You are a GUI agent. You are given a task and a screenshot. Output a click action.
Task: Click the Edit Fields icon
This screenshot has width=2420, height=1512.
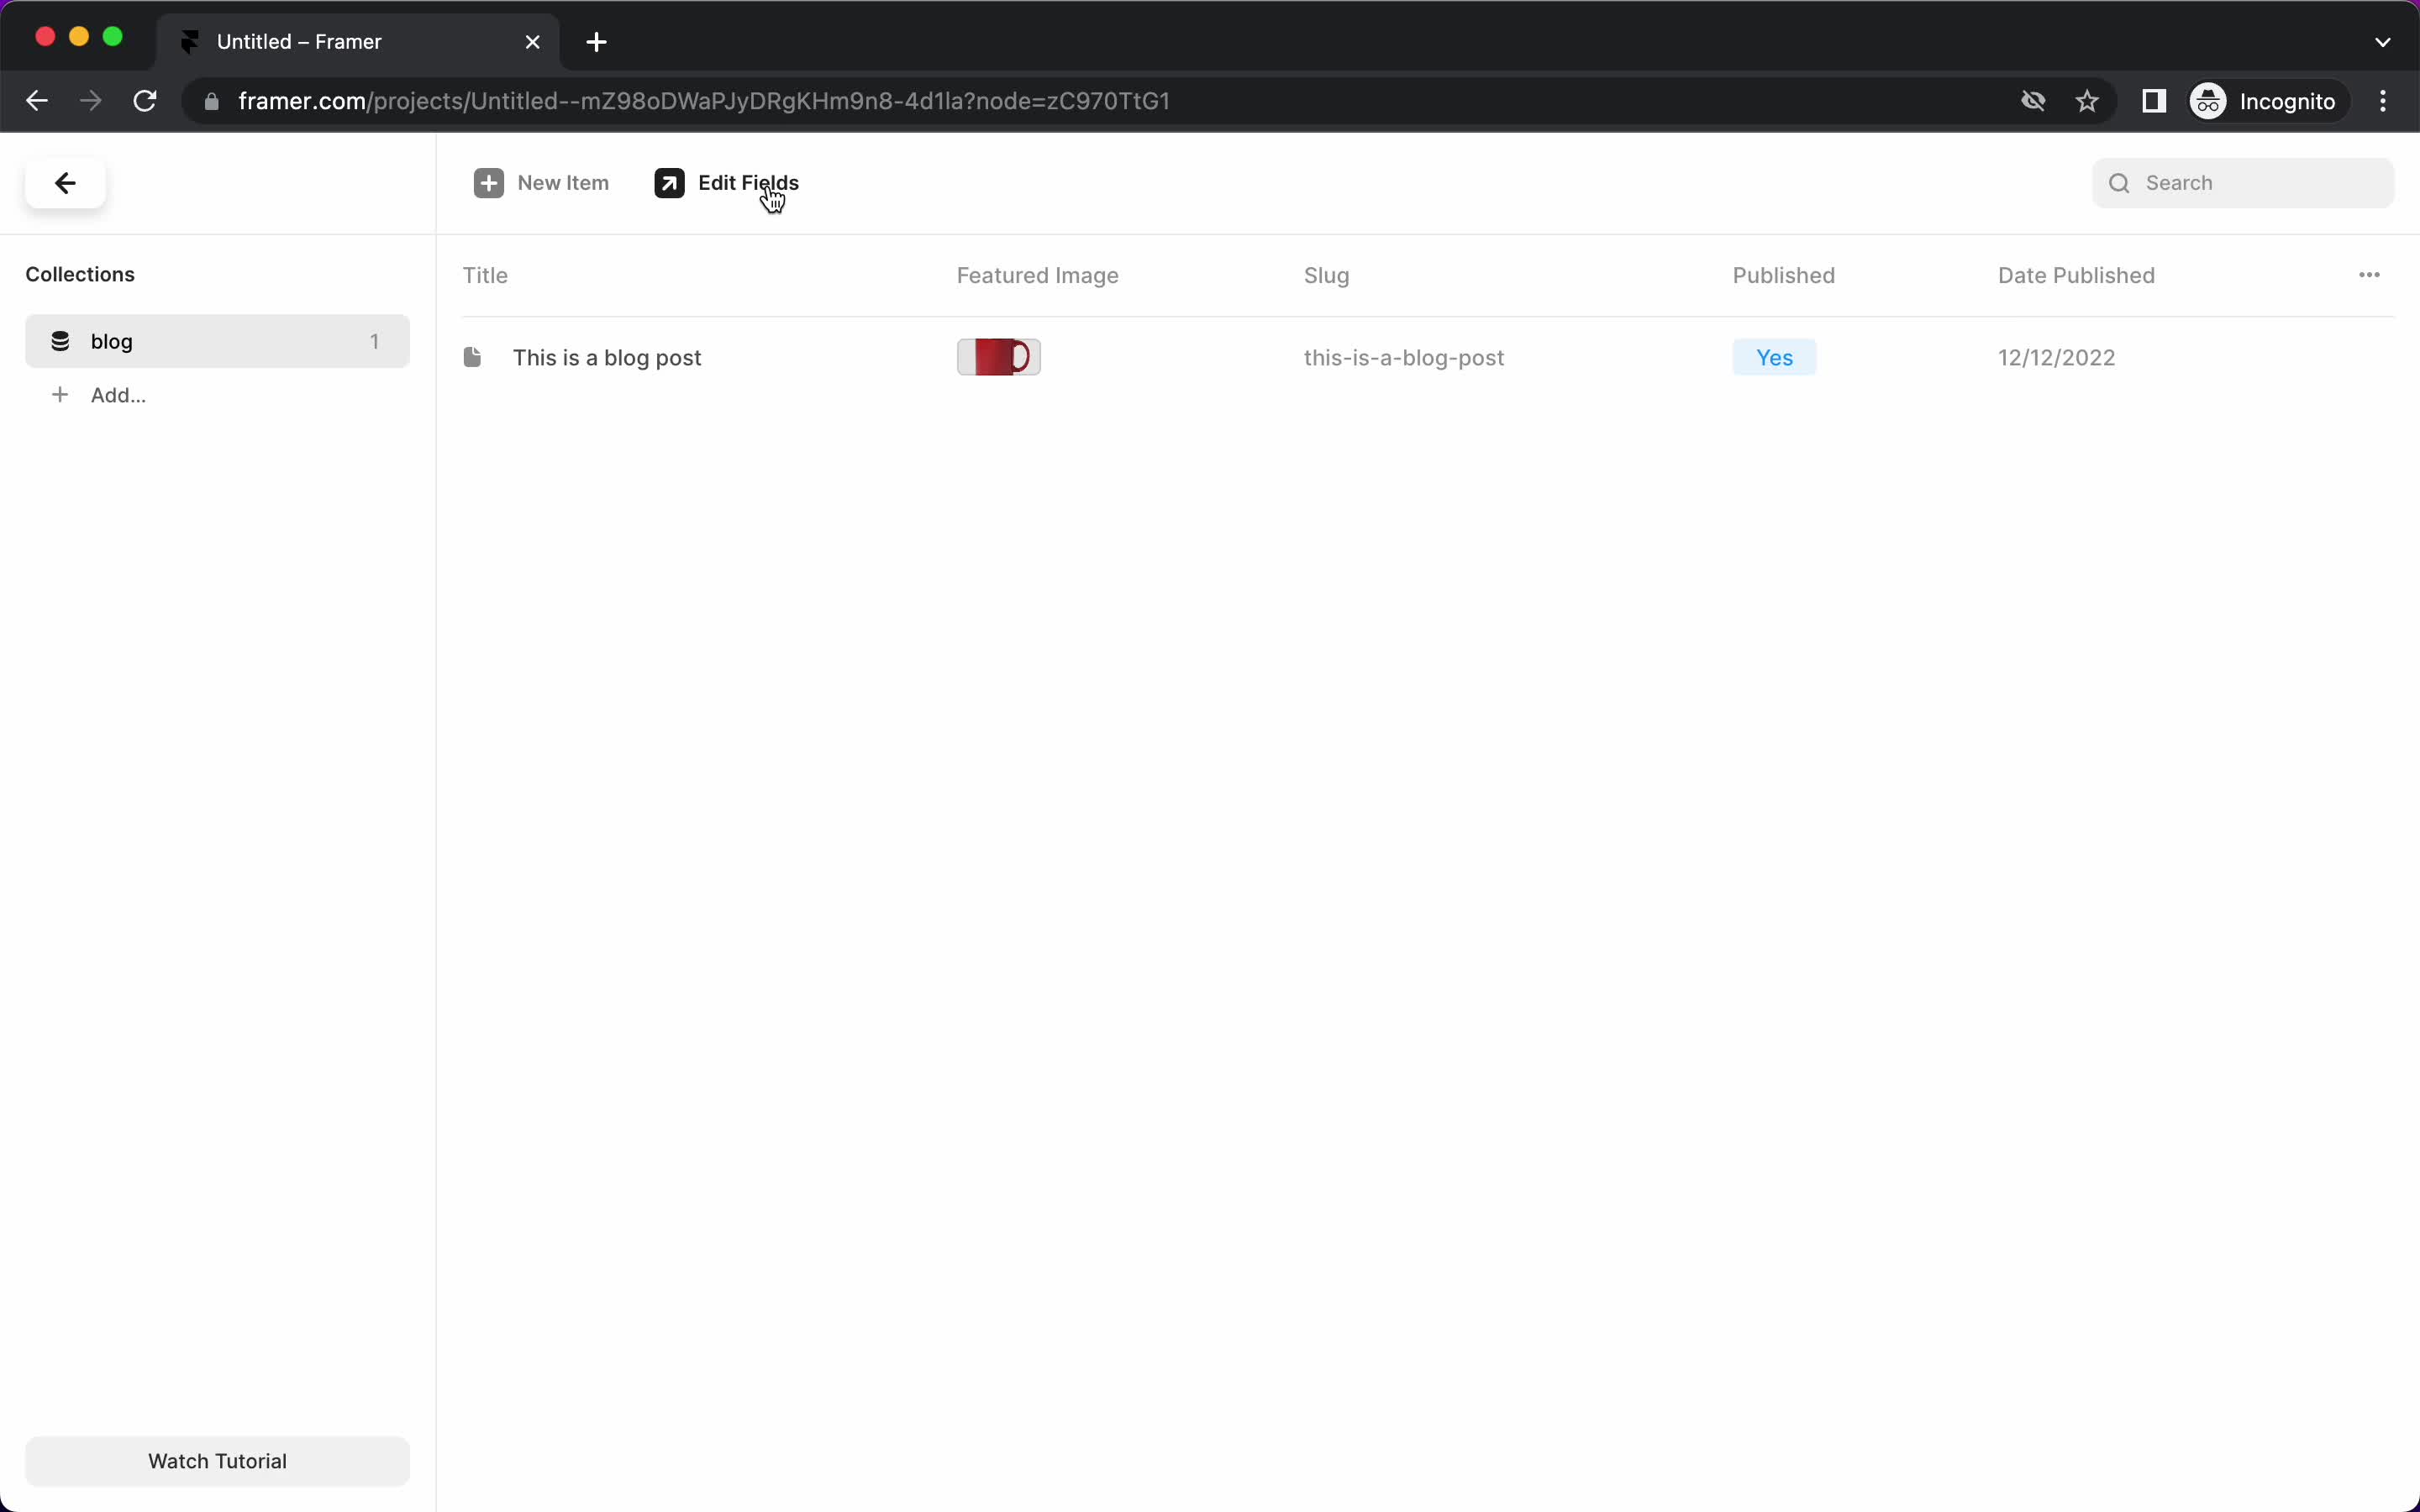tap(671, 183)
